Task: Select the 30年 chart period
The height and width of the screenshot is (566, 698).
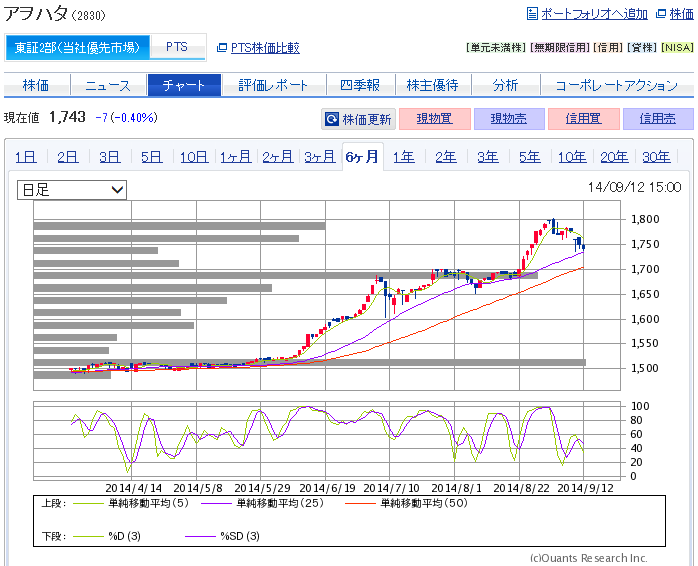Action: (656, 157)
